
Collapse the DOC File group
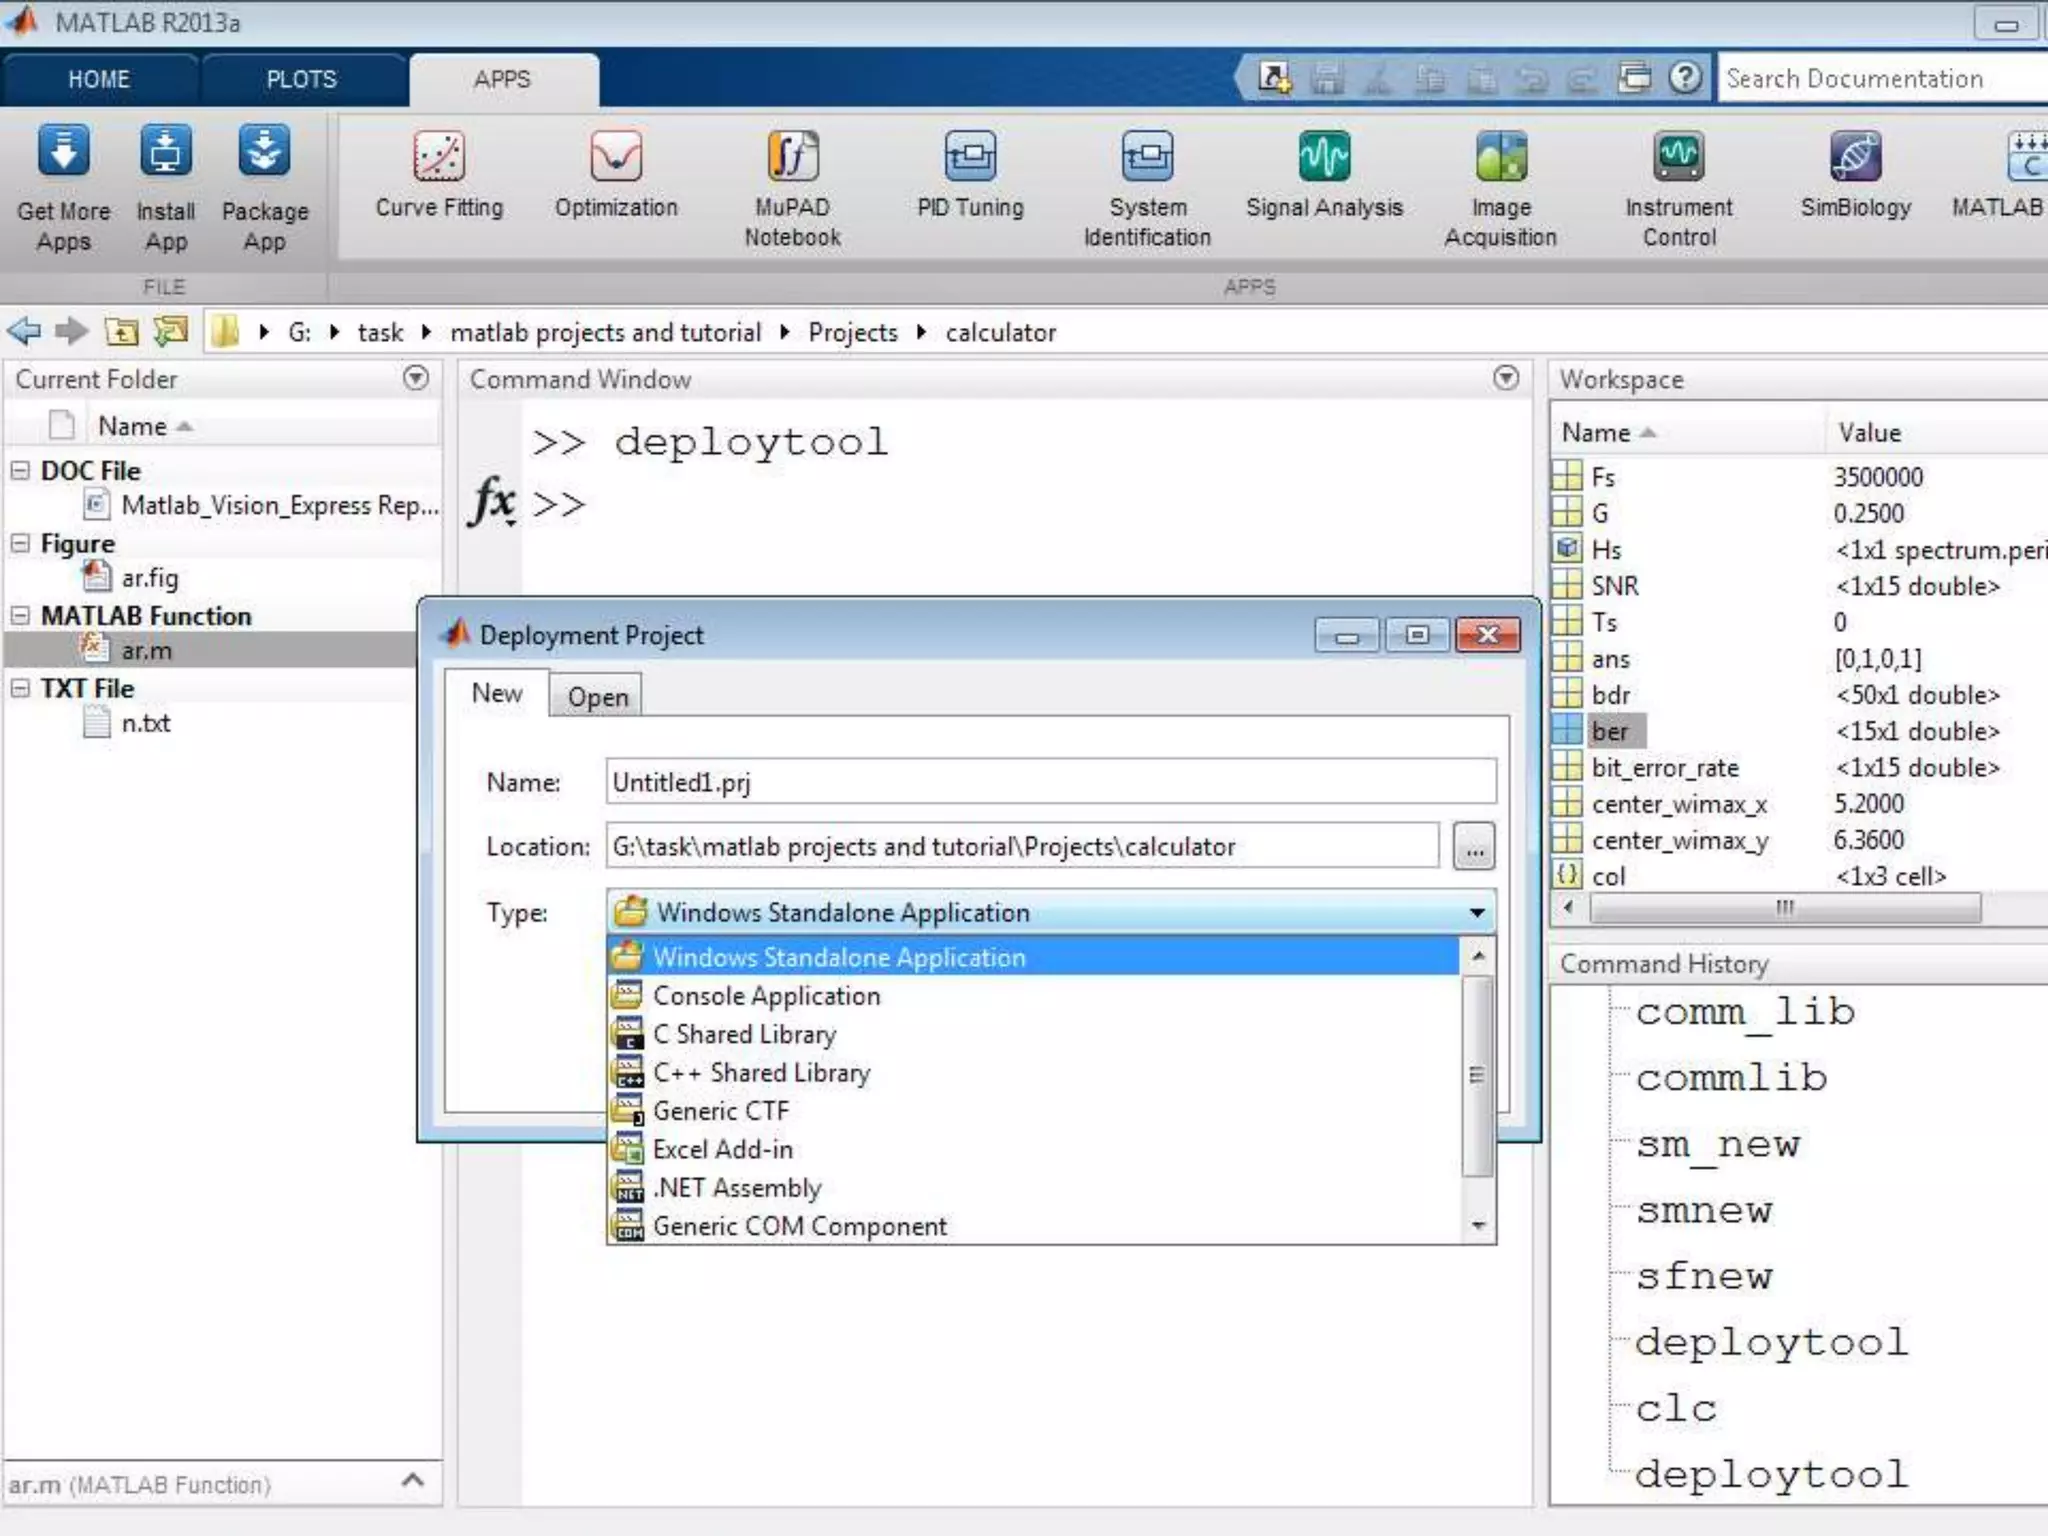pyautogui.click(x=19, y=470)
